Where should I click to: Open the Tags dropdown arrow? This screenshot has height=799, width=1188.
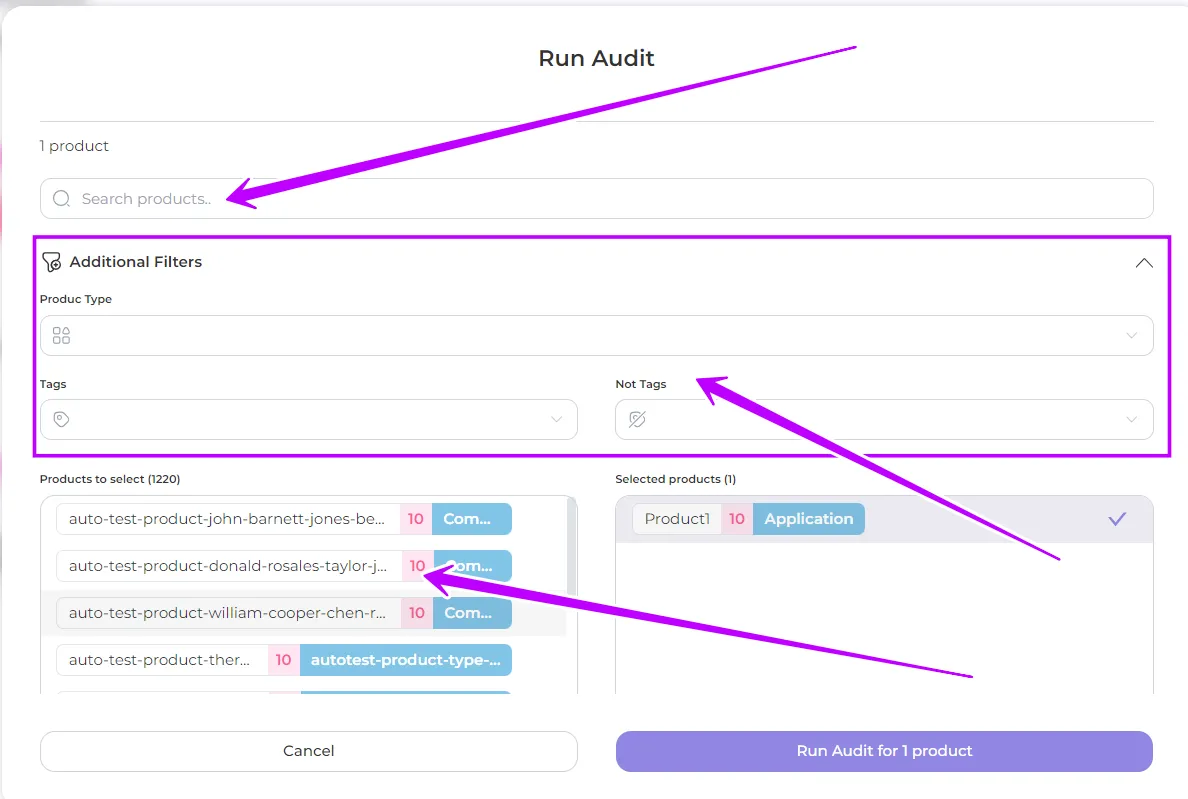pyautogui.click(x=557, y=420)
